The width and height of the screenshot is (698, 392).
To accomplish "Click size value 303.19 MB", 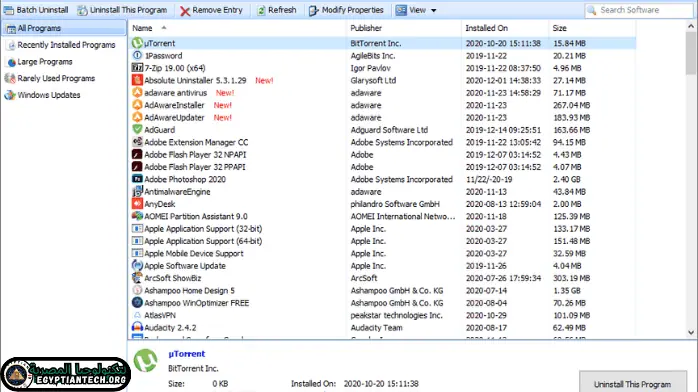I will (571, 278).
